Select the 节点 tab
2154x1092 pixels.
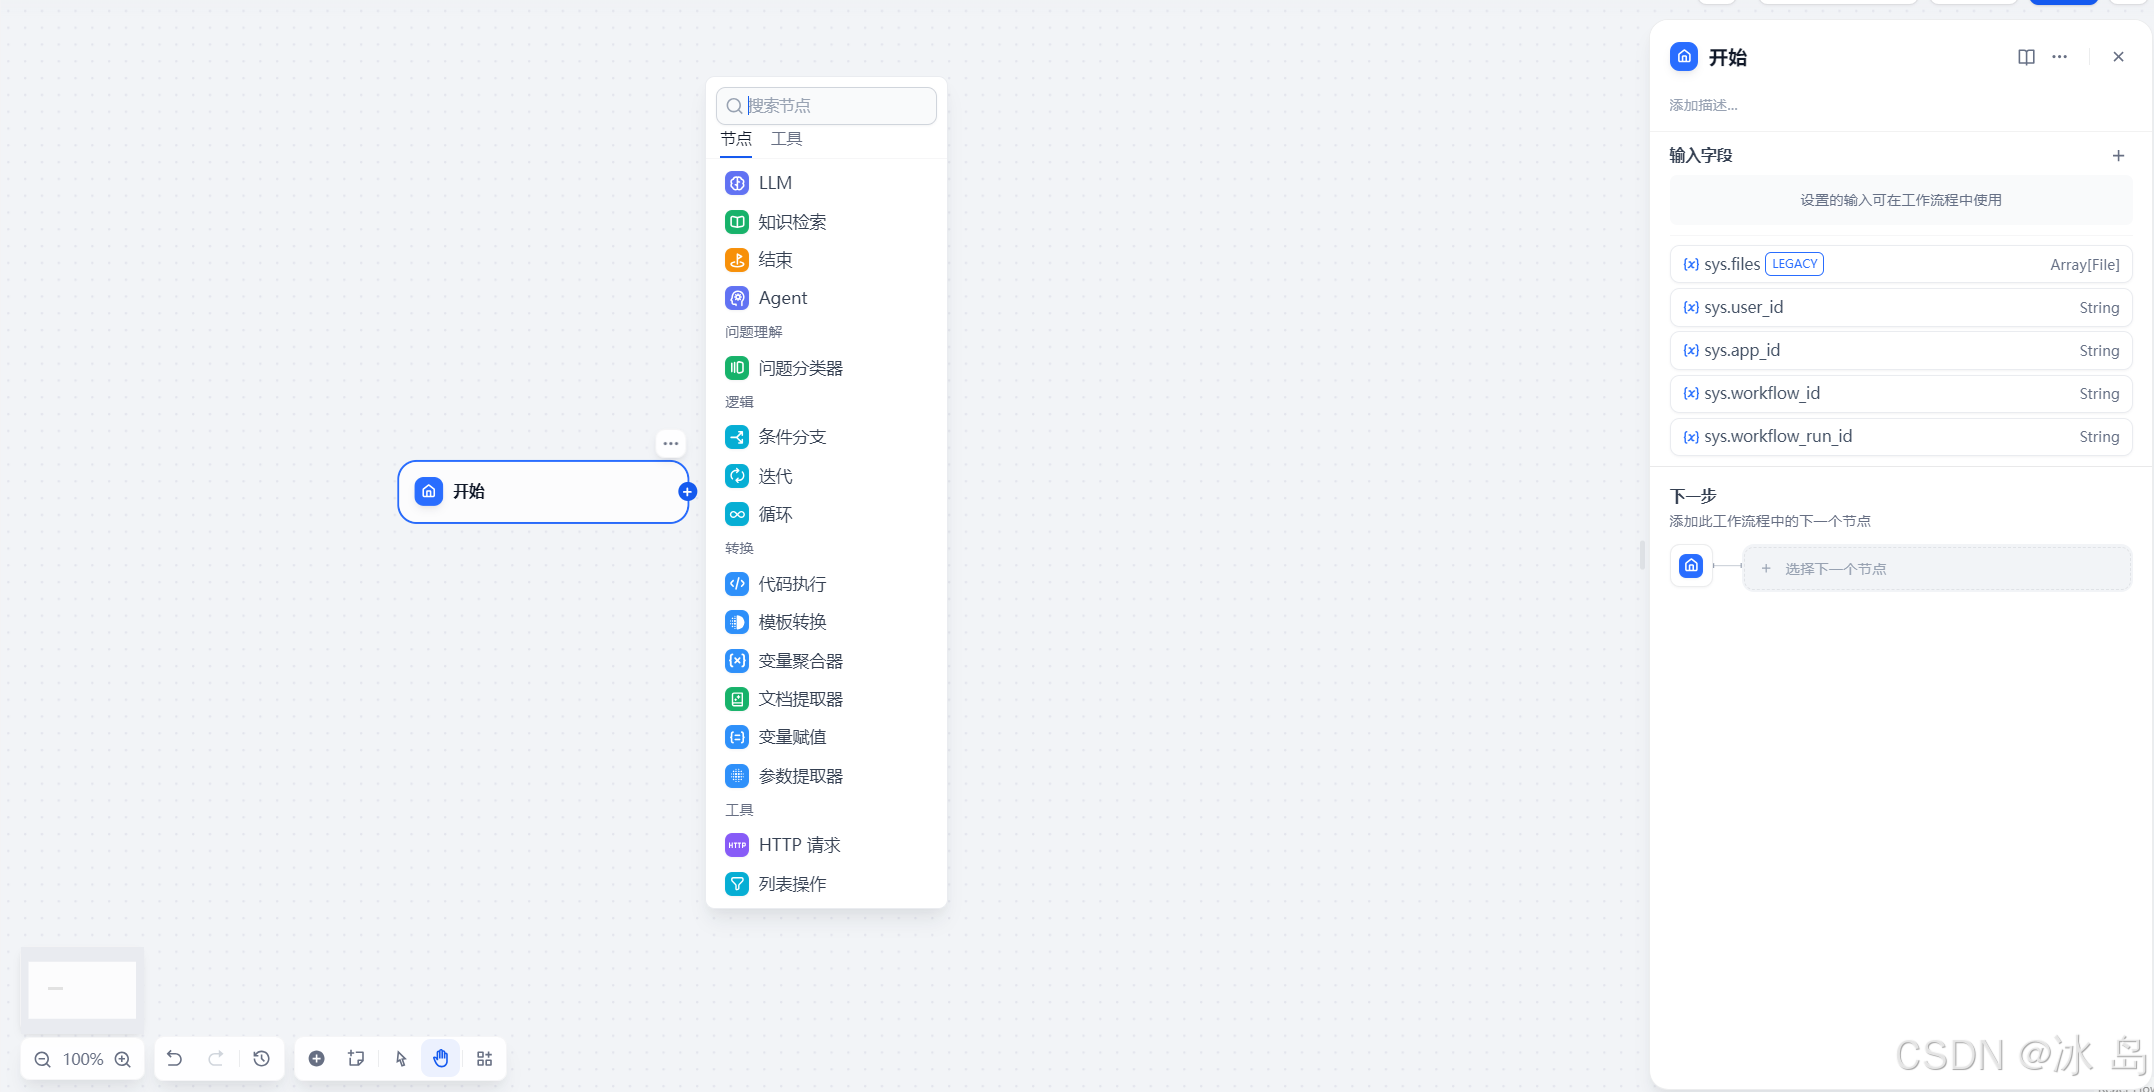[x=736, y=139]
